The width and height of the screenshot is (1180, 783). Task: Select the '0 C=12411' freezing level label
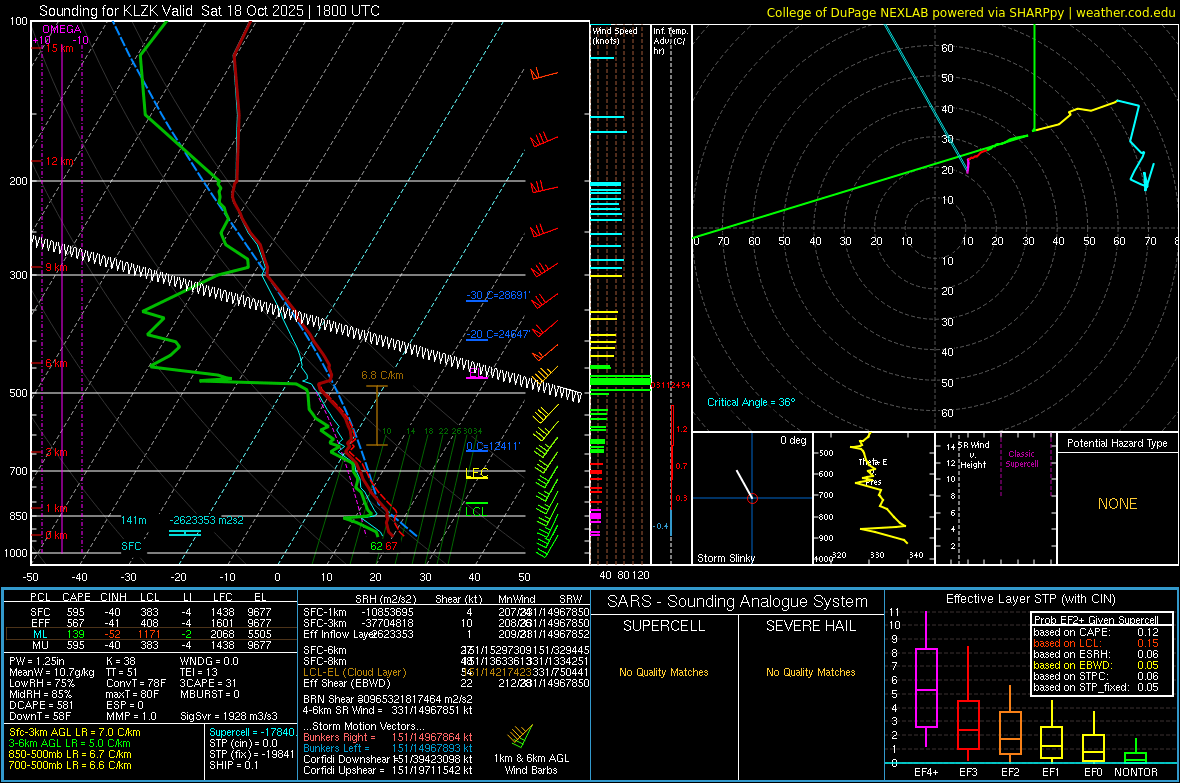coord(493,446)
